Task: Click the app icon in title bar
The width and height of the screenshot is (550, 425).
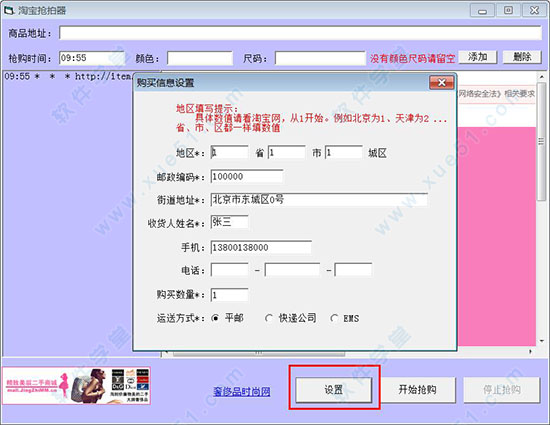Action: coord(9,10)
